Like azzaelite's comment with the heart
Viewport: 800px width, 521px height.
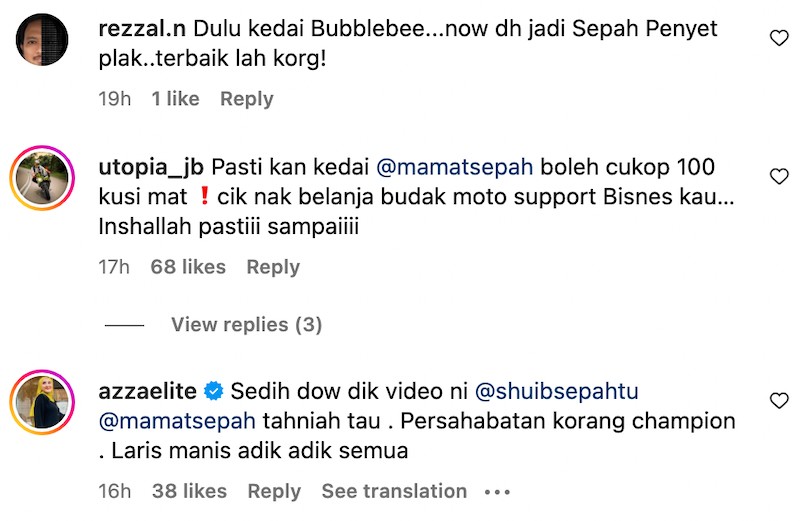coord(779,401)
